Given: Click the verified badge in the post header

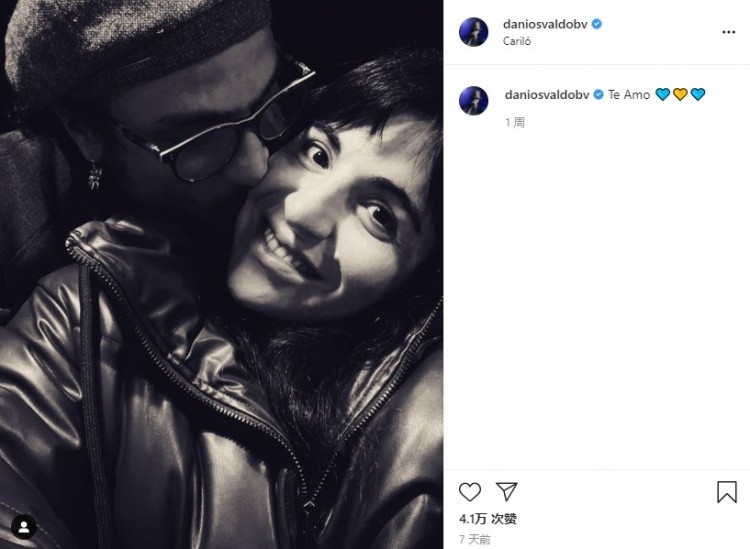Looking at the screenshot, I should [596, 24].
